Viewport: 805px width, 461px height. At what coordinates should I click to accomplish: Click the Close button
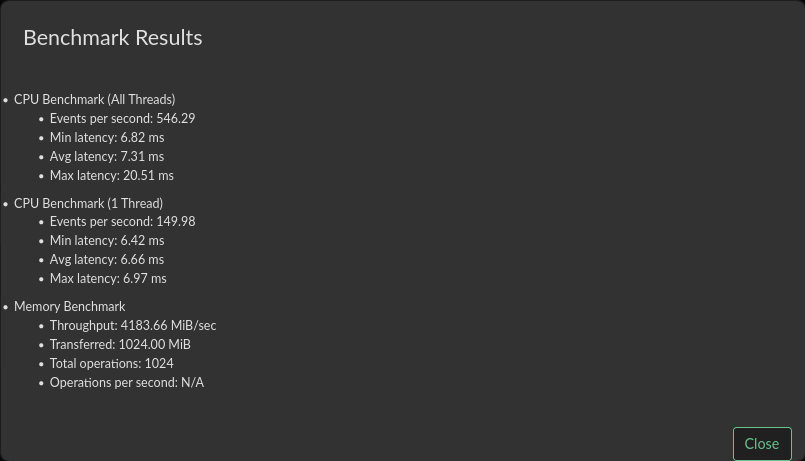[x=761, y=444]
